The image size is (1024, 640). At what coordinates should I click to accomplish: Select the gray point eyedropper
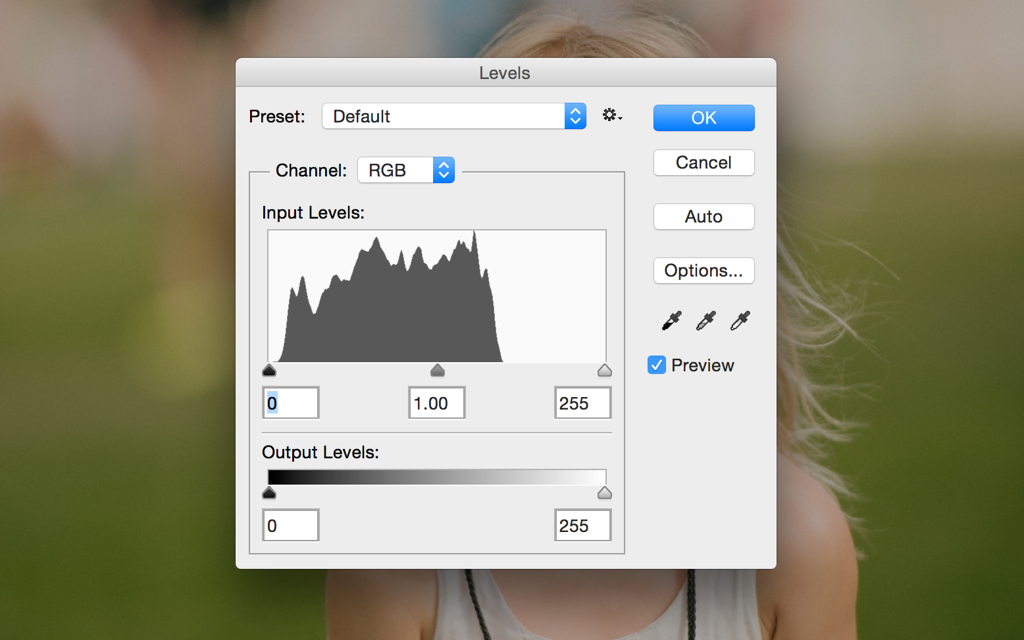[x=705, y=320]
